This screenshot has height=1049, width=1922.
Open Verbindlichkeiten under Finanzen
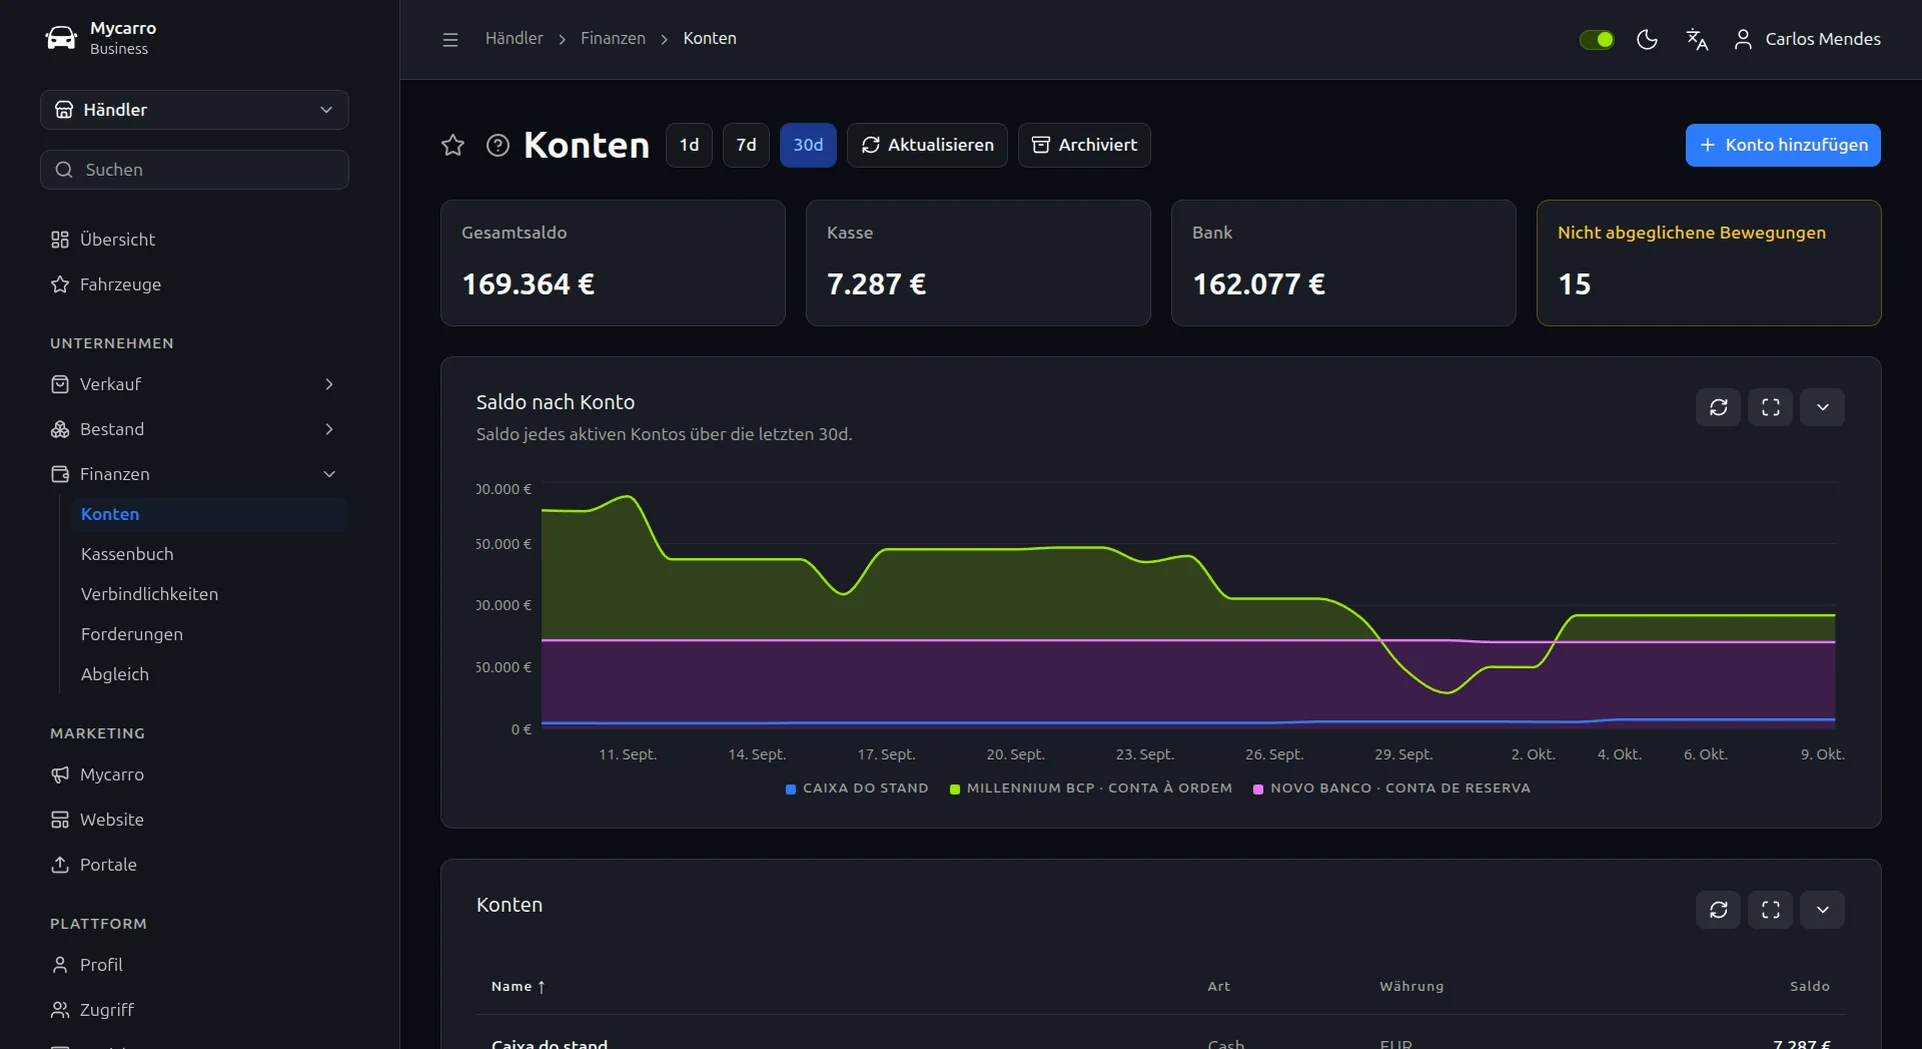209,594
